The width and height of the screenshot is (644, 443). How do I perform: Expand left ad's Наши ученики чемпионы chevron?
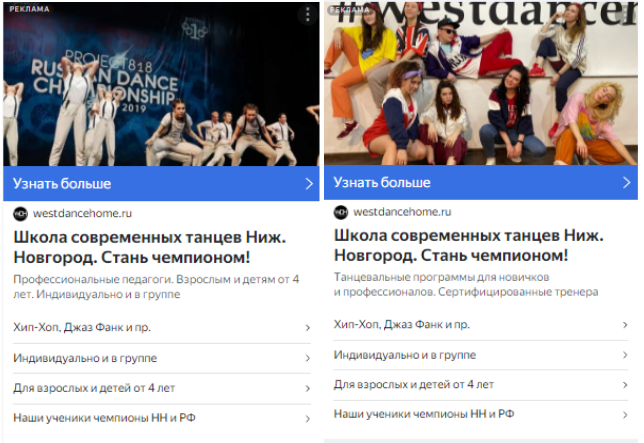coord(308,419)
